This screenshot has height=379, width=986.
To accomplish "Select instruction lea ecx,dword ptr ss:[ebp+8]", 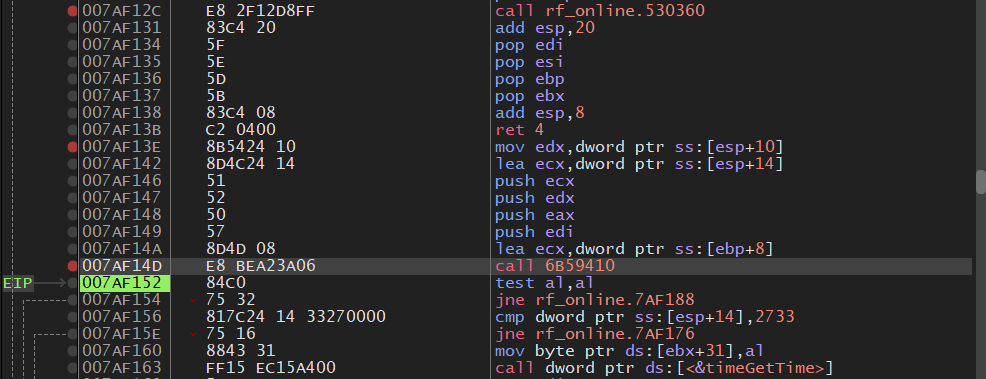I will pos(634,249).
